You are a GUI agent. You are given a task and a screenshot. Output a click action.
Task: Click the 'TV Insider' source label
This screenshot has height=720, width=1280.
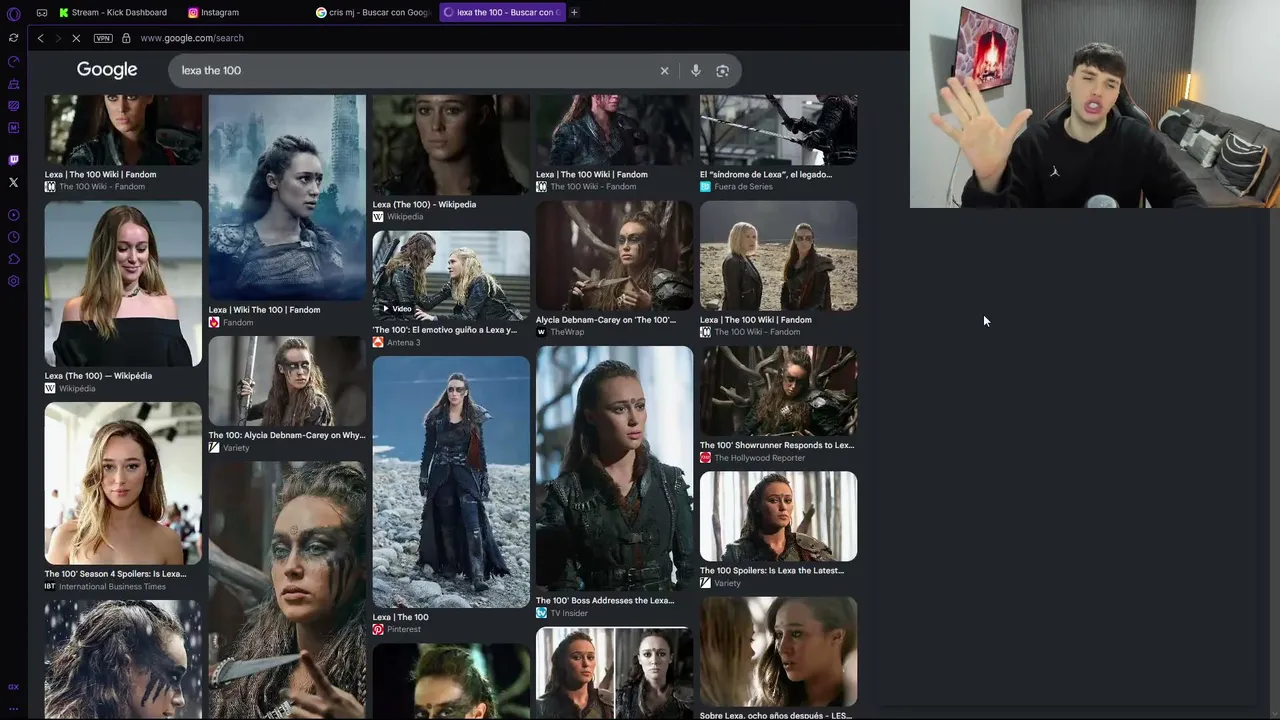569,613
